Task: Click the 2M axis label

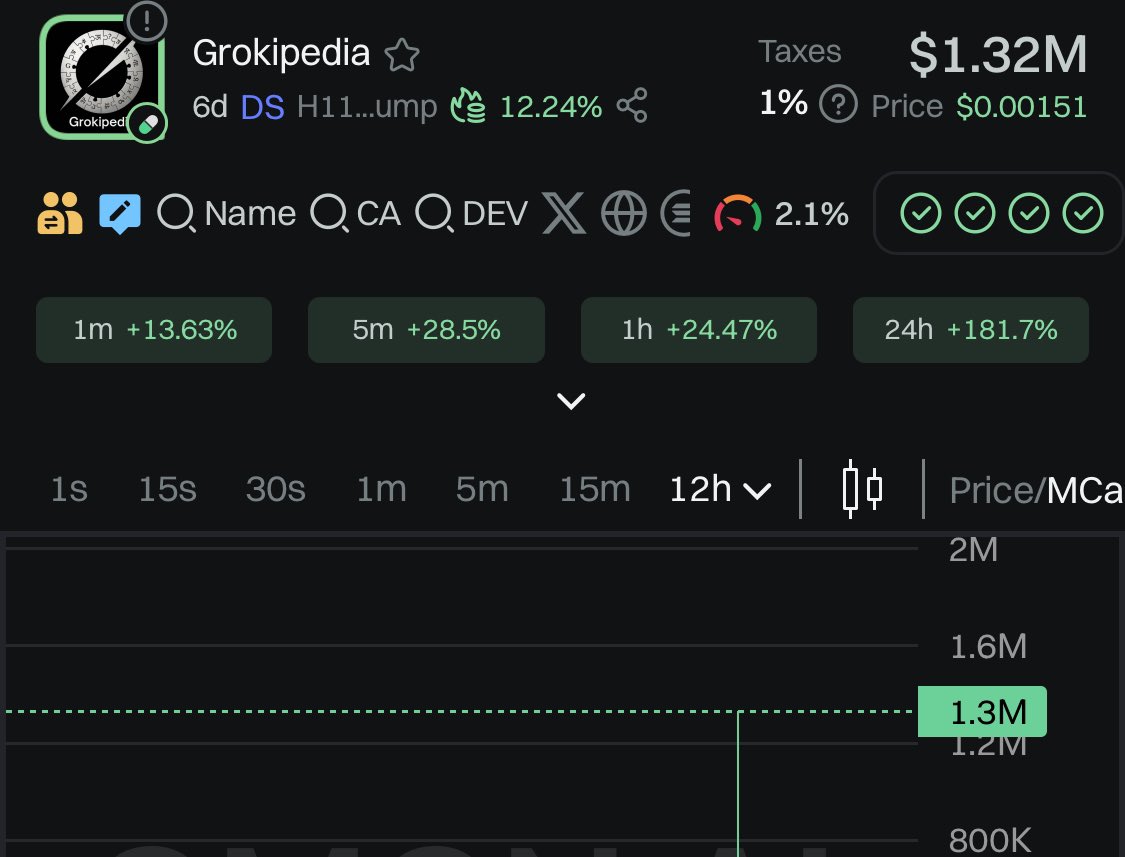Action: [x=973, y=550]
